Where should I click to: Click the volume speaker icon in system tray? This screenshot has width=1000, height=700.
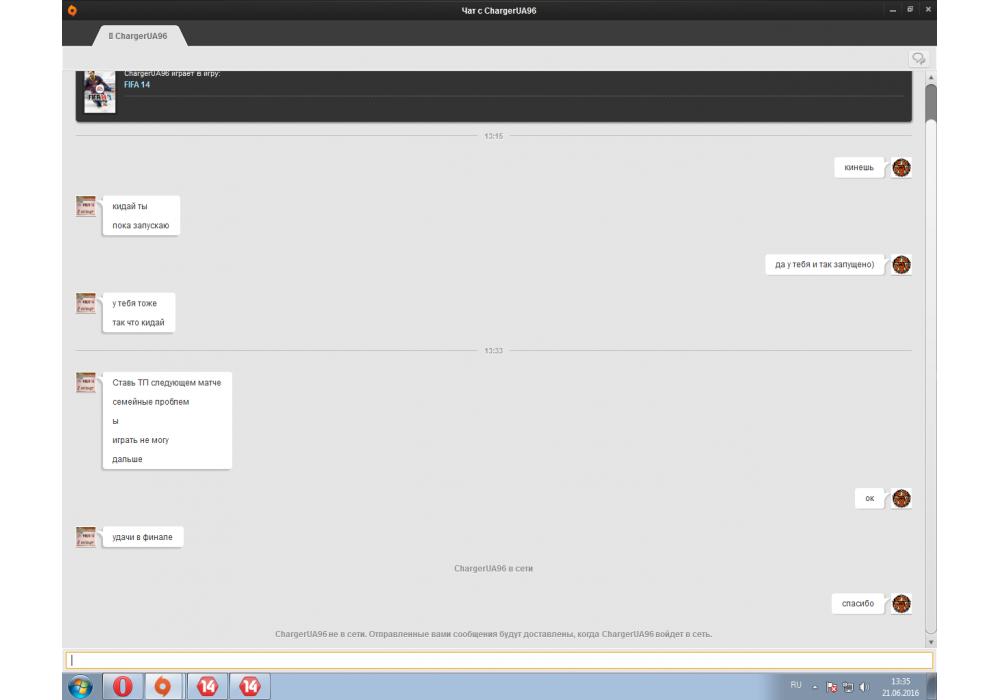pyautogui.click(x=864, y=687)
